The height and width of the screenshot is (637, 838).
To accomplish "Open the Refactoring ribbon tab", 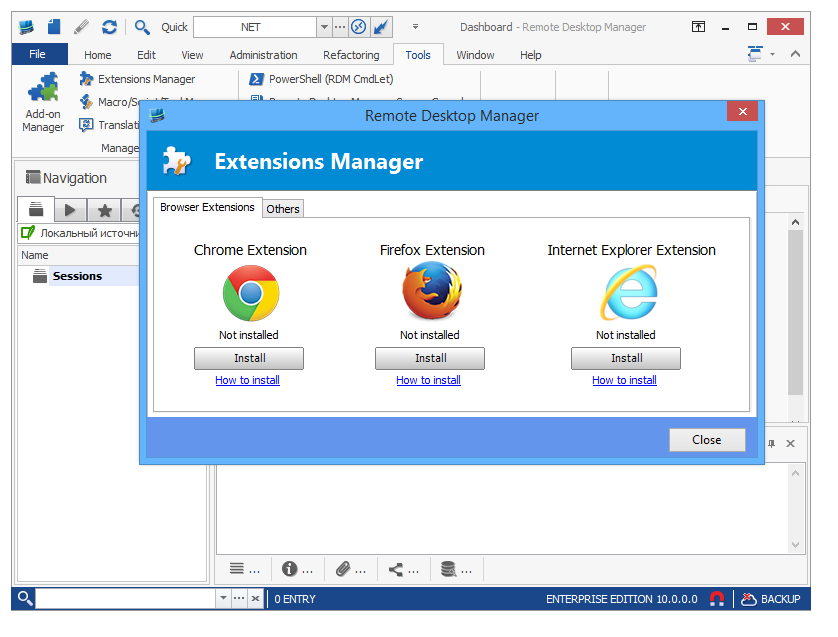I will (351, 55).
